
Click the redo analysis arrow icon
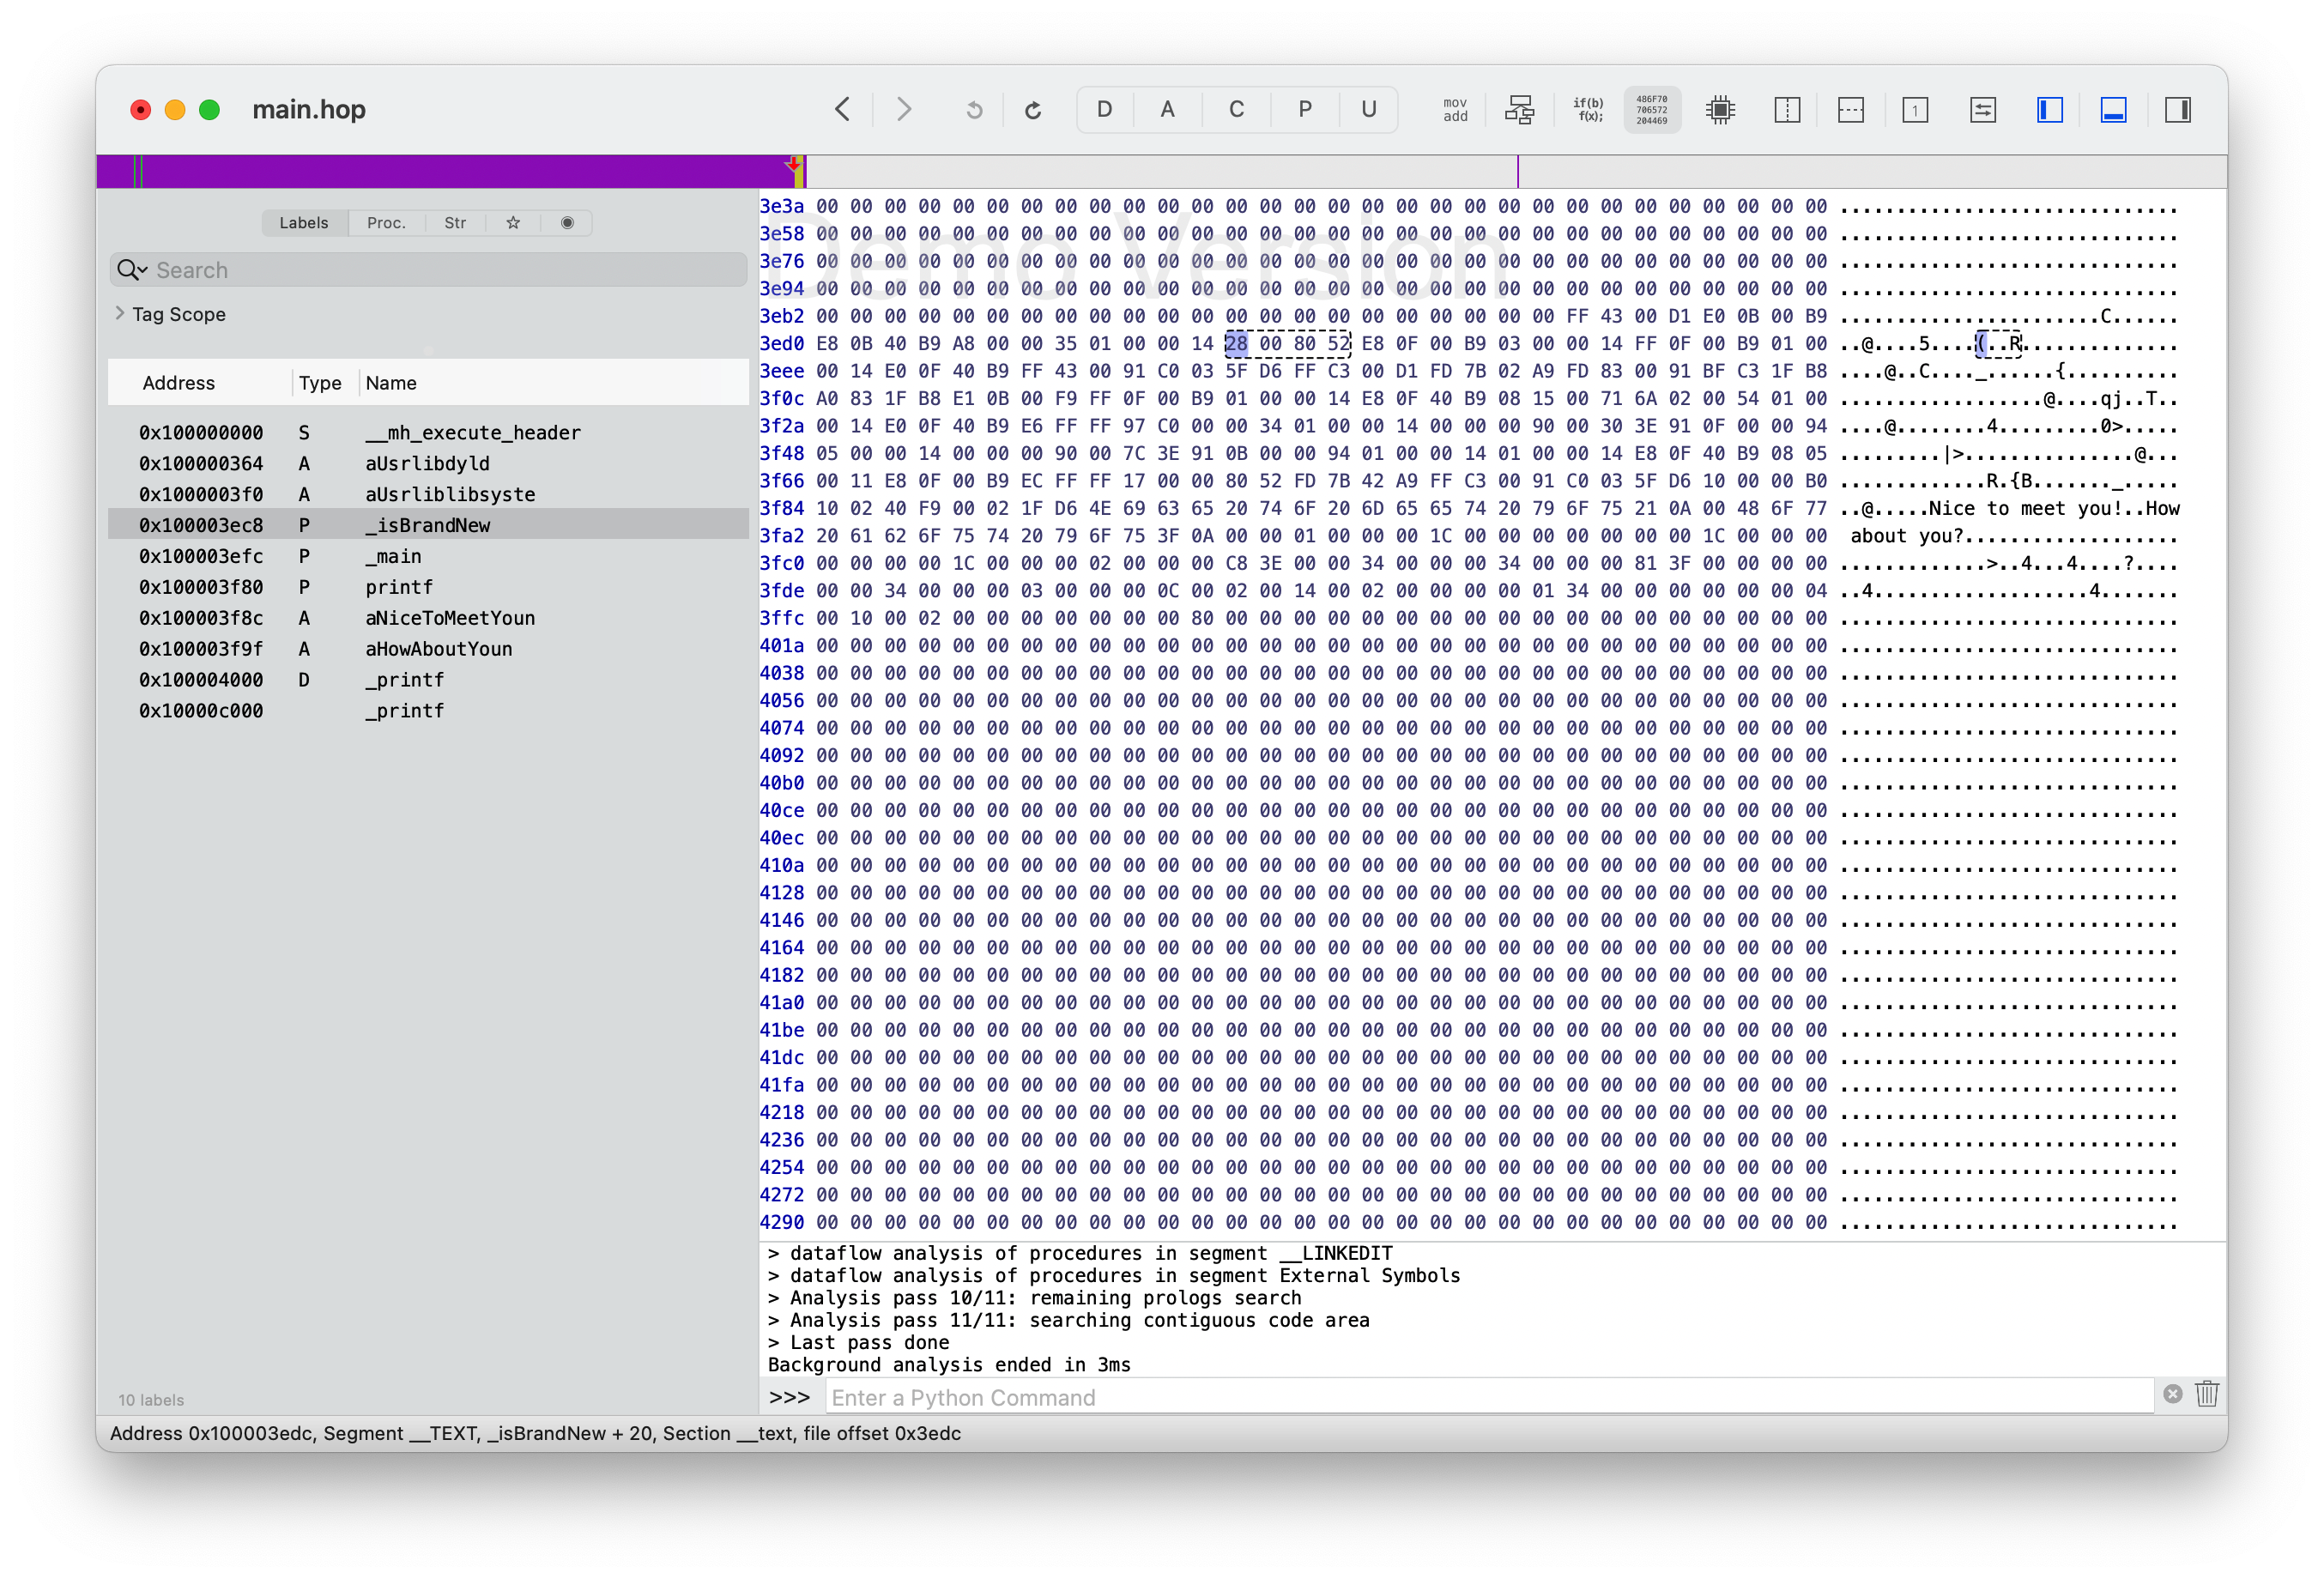(x=1033, y=110)
